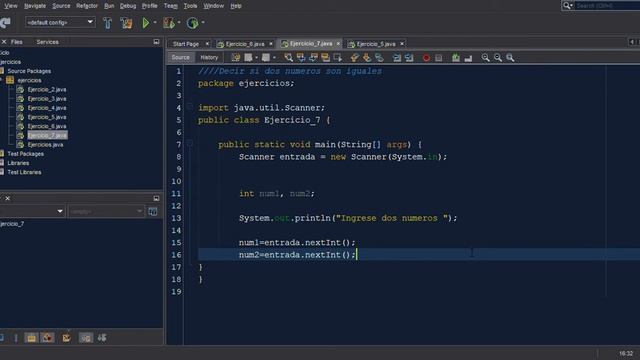Viewport: 640px width, 360px height.
Task: Click the Find Selection magnifier icon
Action: pyautogui.click(x=289, y=58)
